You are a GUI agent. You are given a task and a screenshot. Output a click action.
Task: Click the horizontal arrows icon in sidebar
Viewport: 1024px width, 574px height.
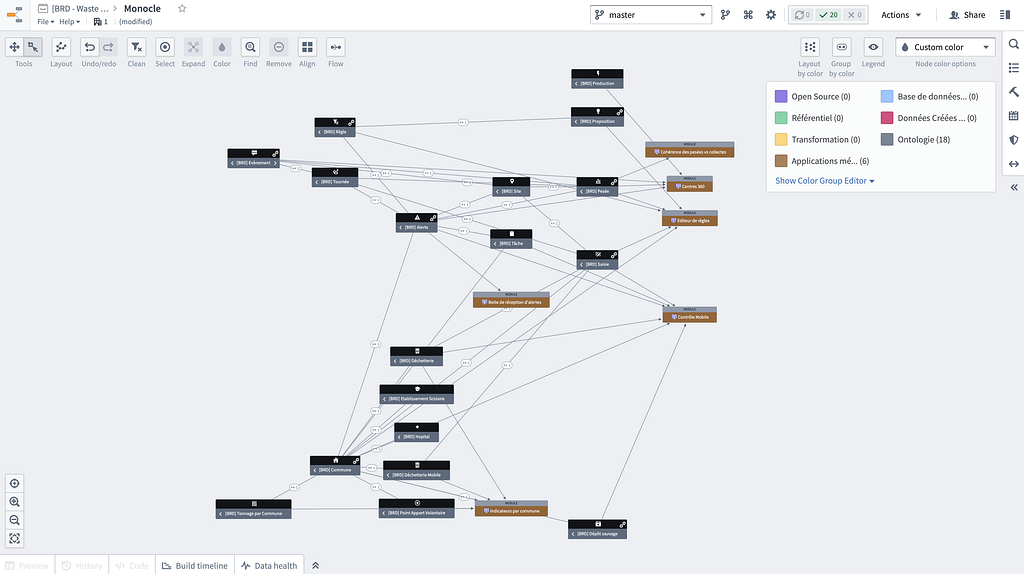click(x=1014, y=164)
